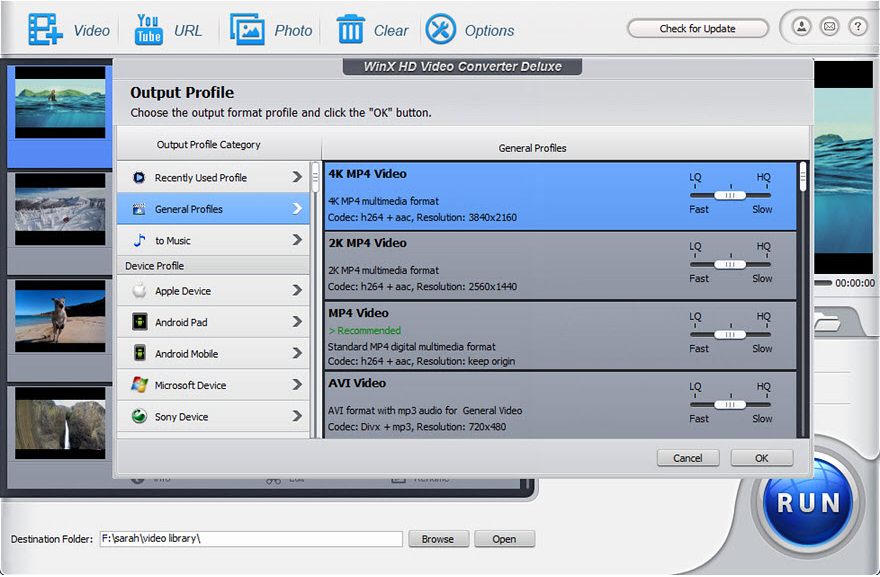This screenshot has height=577, width=880.
Task: Click the Recently Used Profile icon
Action: coord(139,177)
